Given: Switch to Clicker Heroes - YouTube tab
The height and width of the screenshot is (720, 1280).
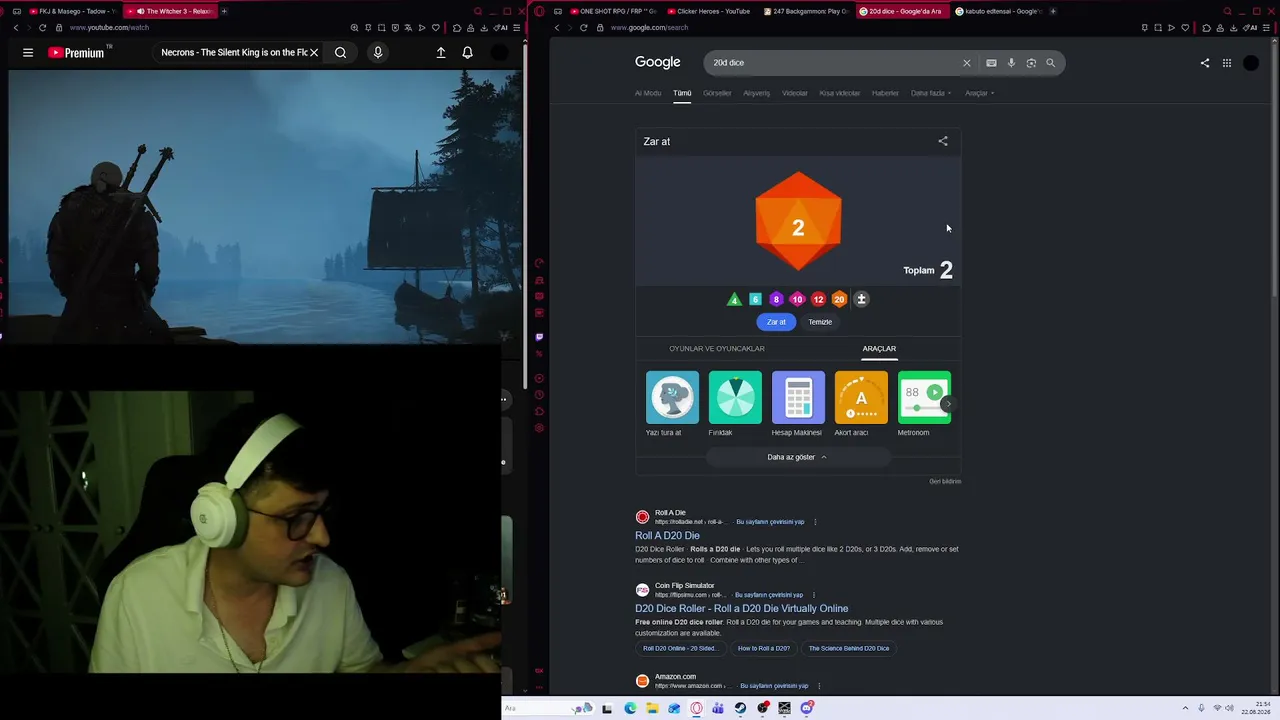Looking at the screenshot, I should (x=708, y=11).
